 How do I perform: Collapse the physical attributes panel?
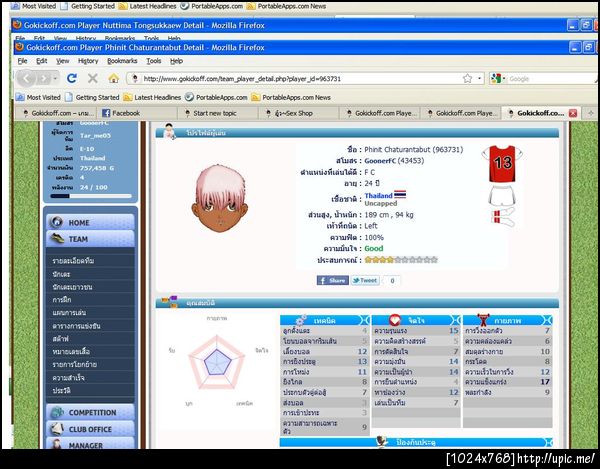[547, 320]
